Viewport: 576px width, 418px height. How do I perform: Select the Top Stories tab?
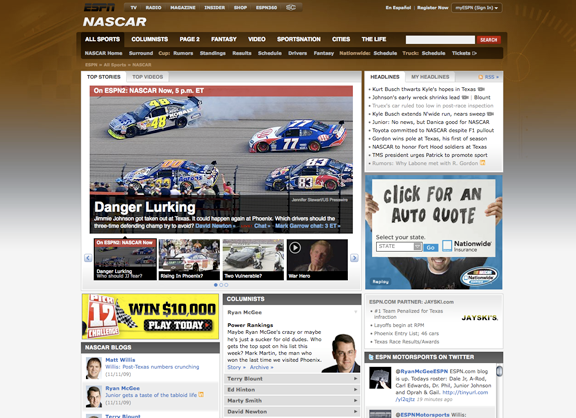pyautogui.click(x=104, y=77)
